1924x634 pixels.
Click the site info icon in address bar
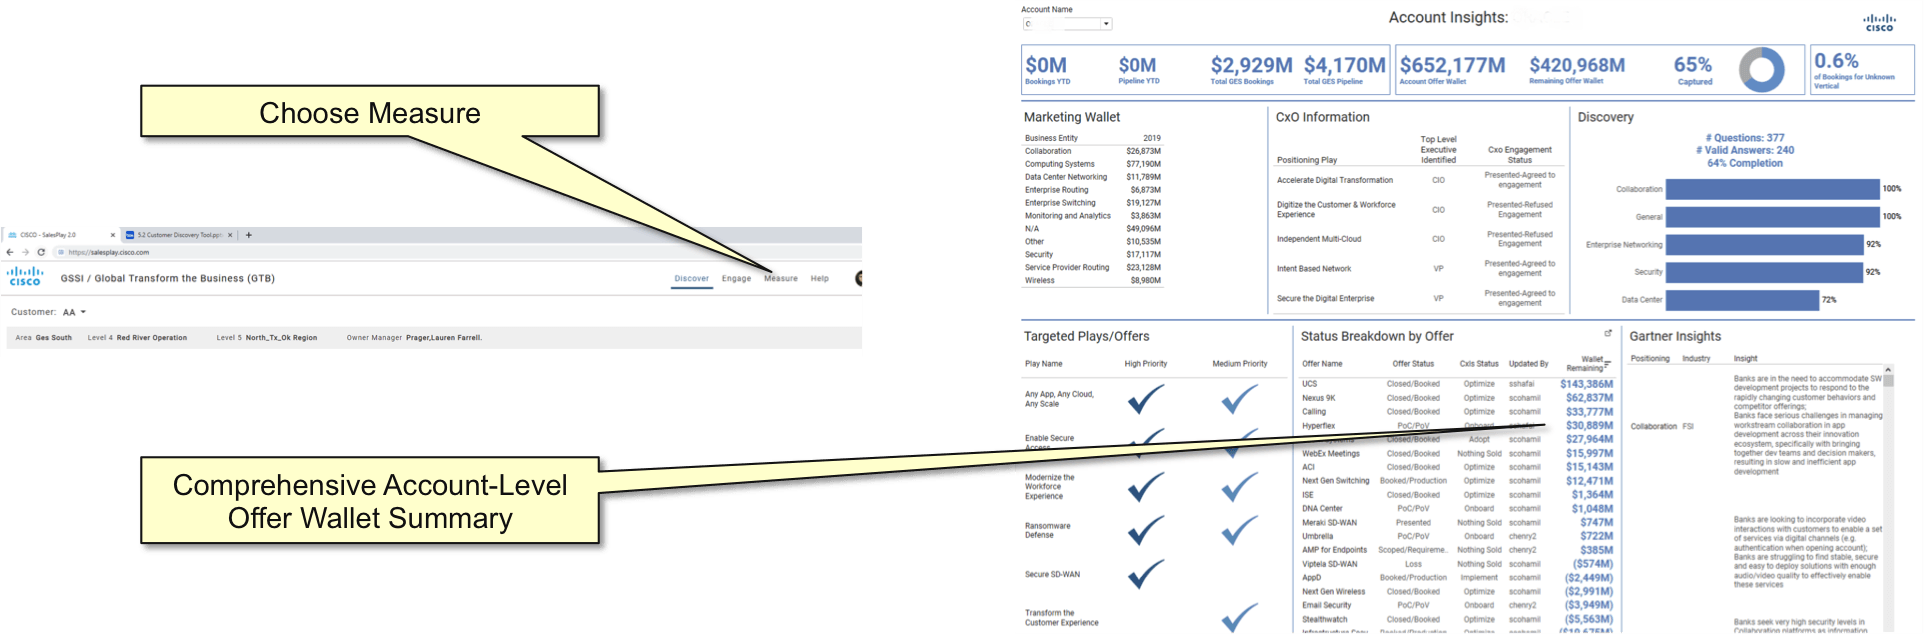click(x=61, y=252)
